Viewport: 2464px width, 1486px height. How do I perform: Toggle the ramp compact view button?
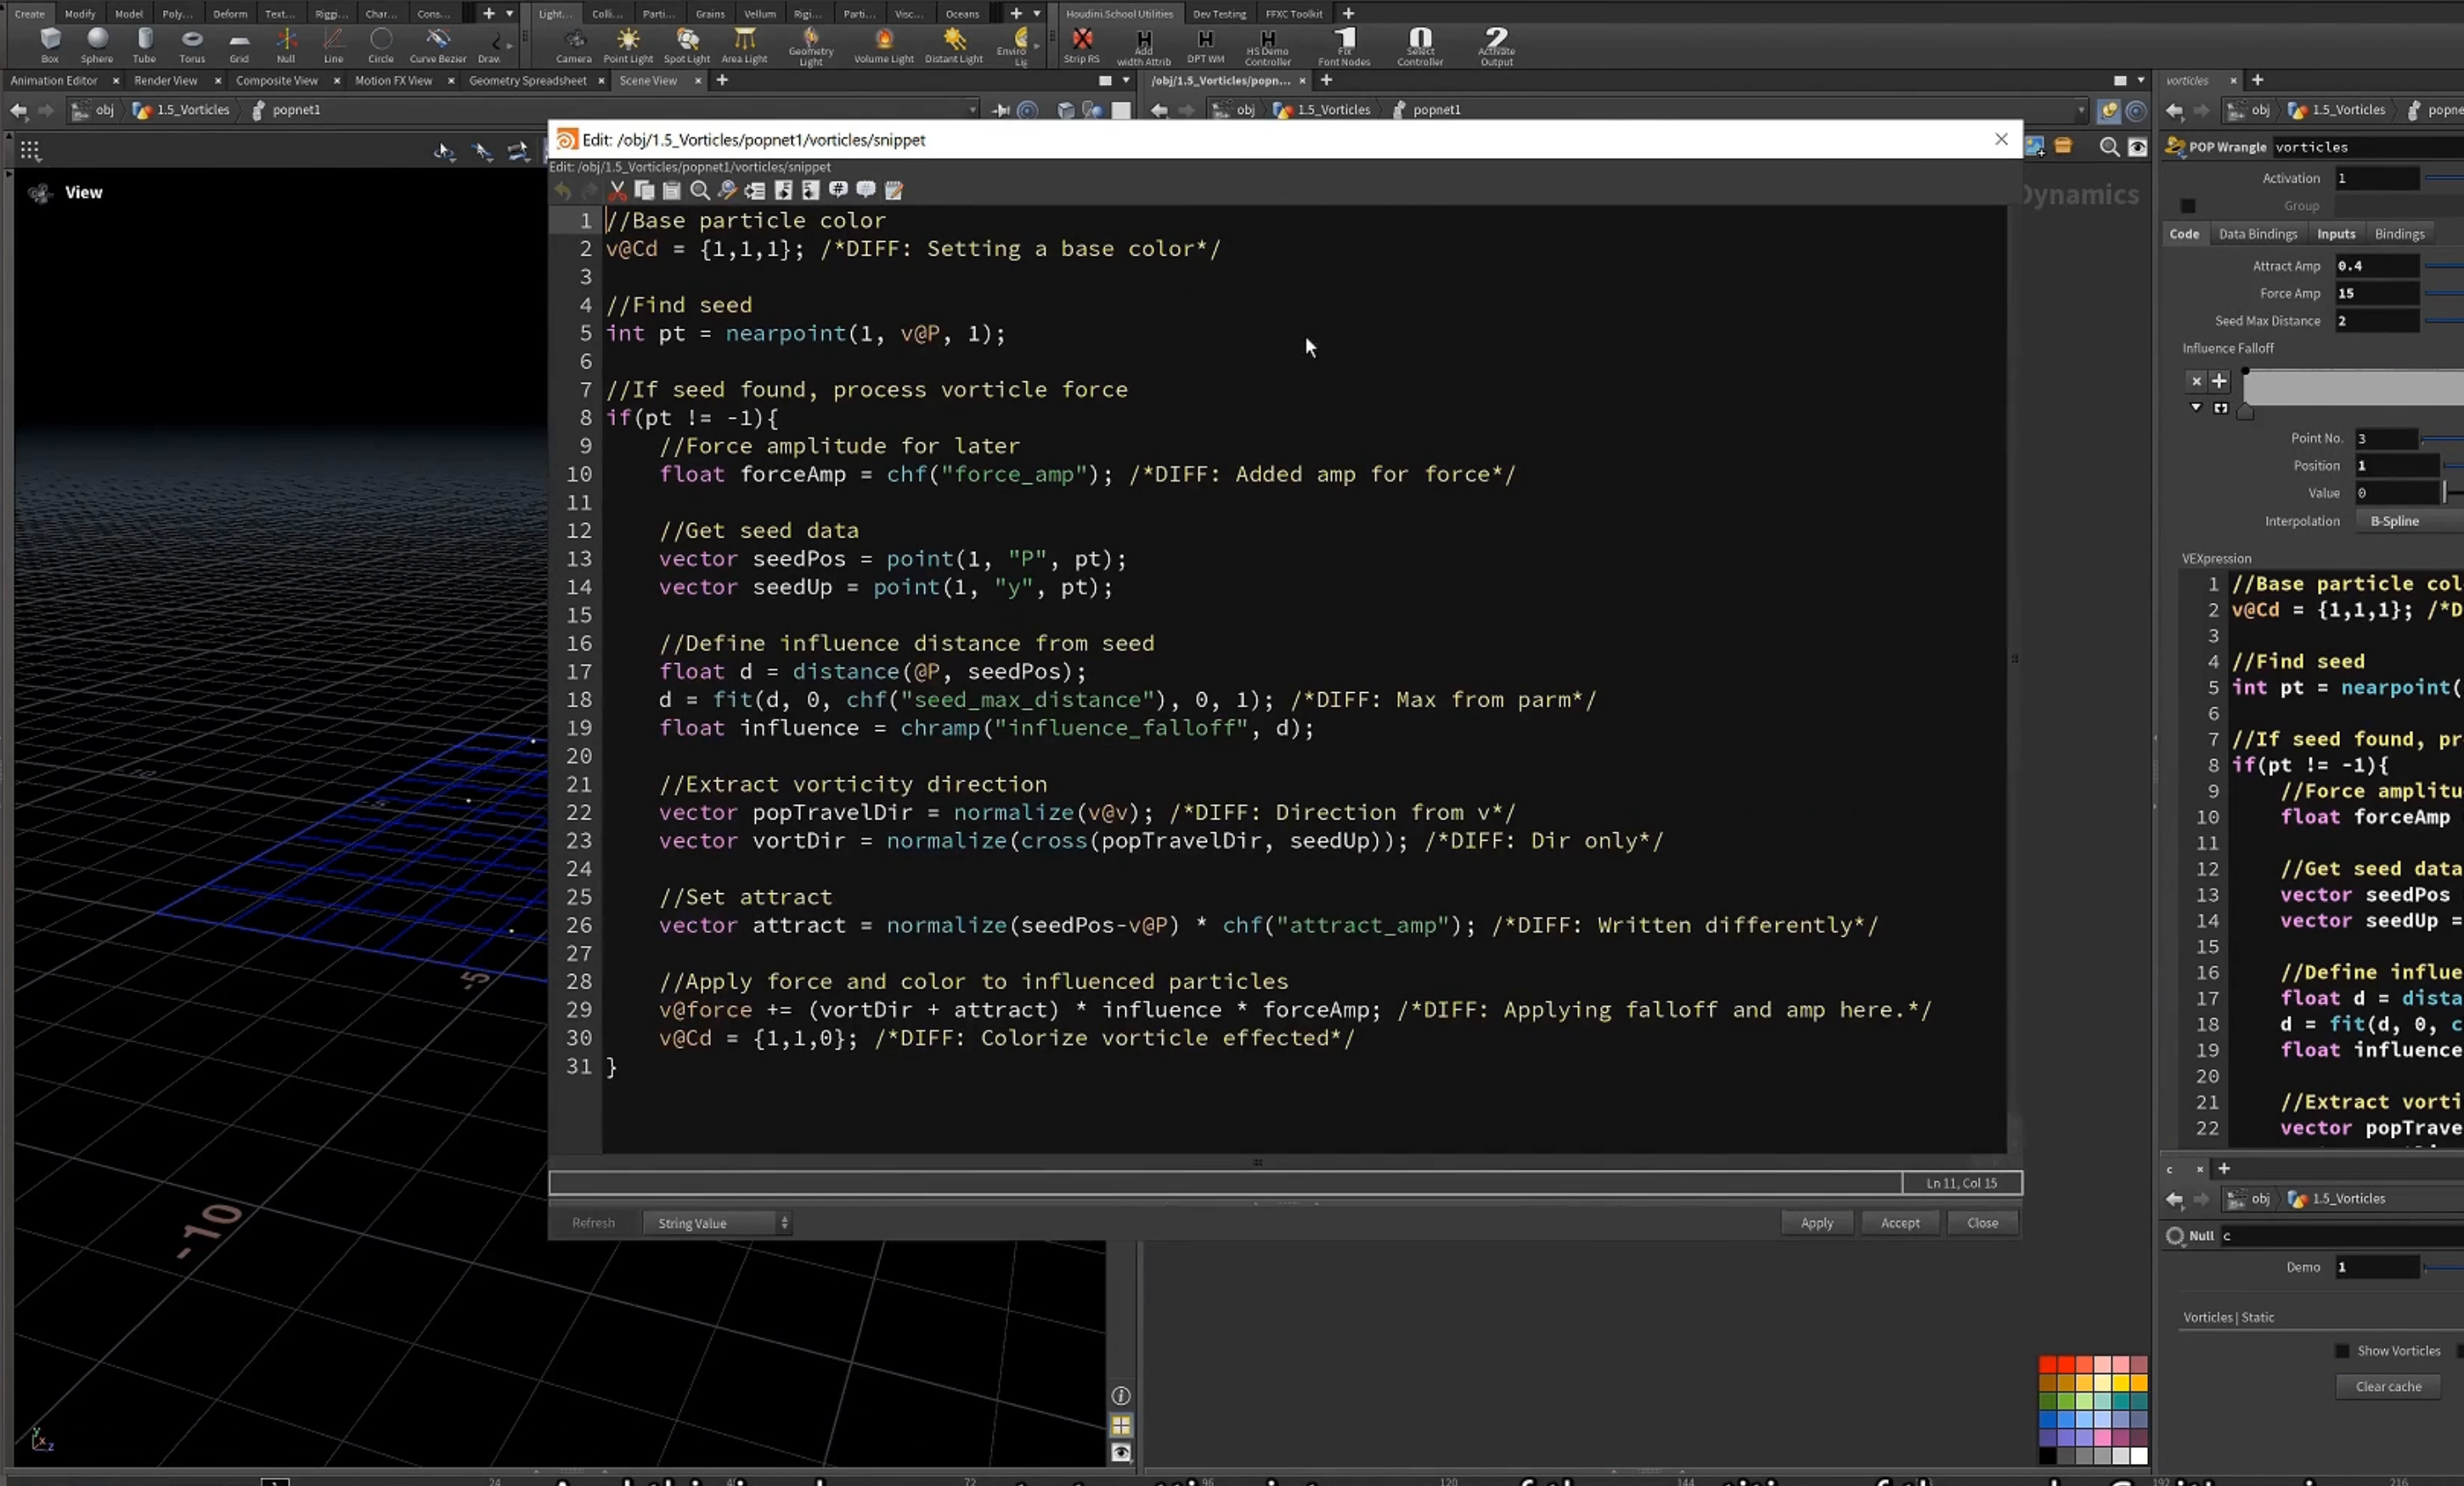(x=2221, y=408)
